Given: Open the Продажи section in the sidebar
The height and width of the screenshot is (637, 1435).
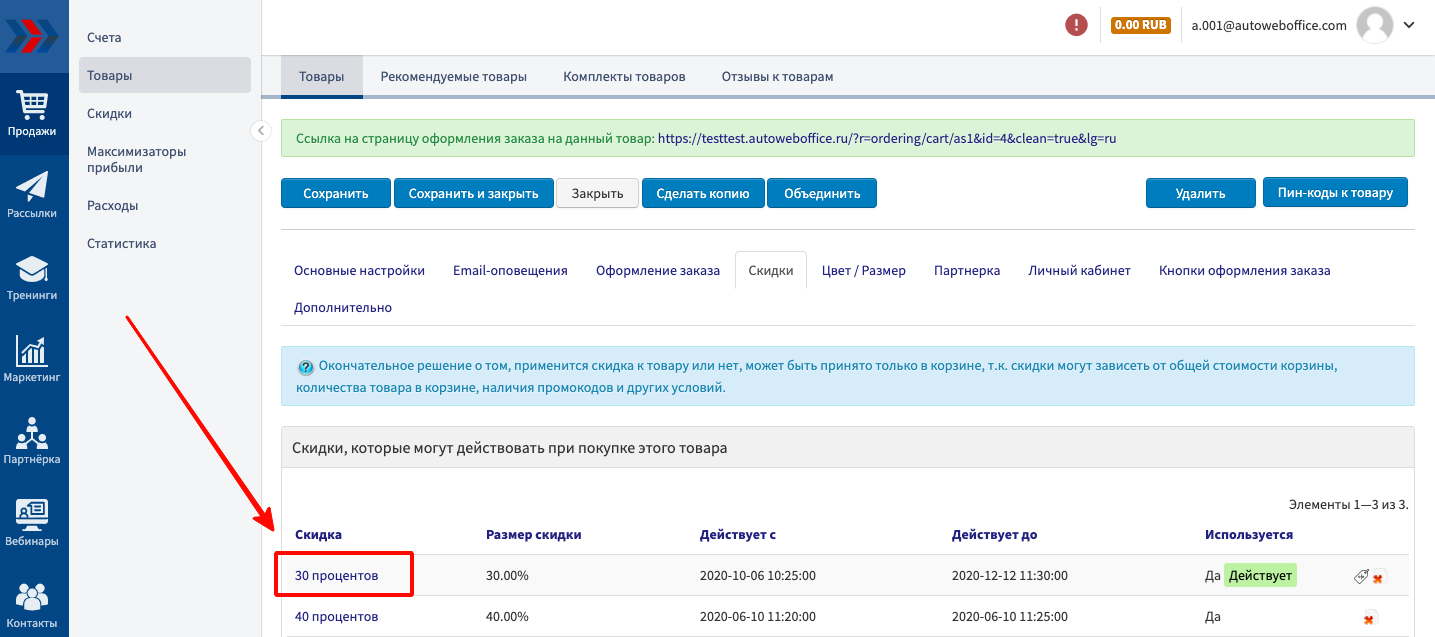Looking at the screenshot, I should click(x=33, y=113).
